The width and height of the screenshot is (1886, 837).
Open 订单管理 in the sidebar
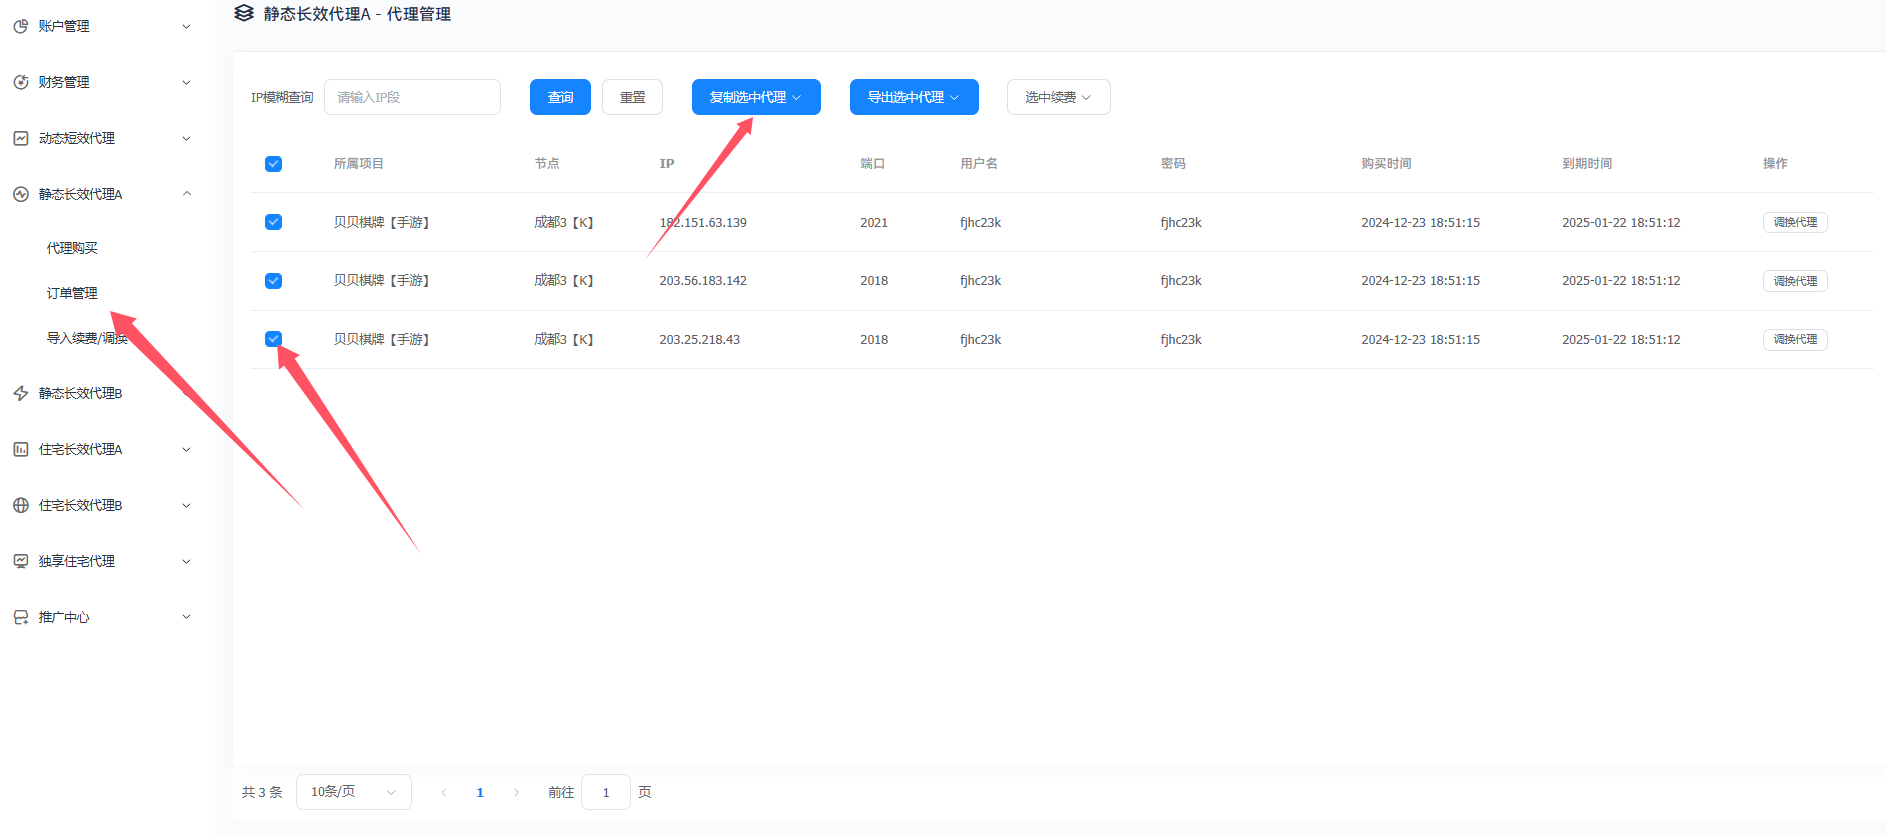(72, 293)
